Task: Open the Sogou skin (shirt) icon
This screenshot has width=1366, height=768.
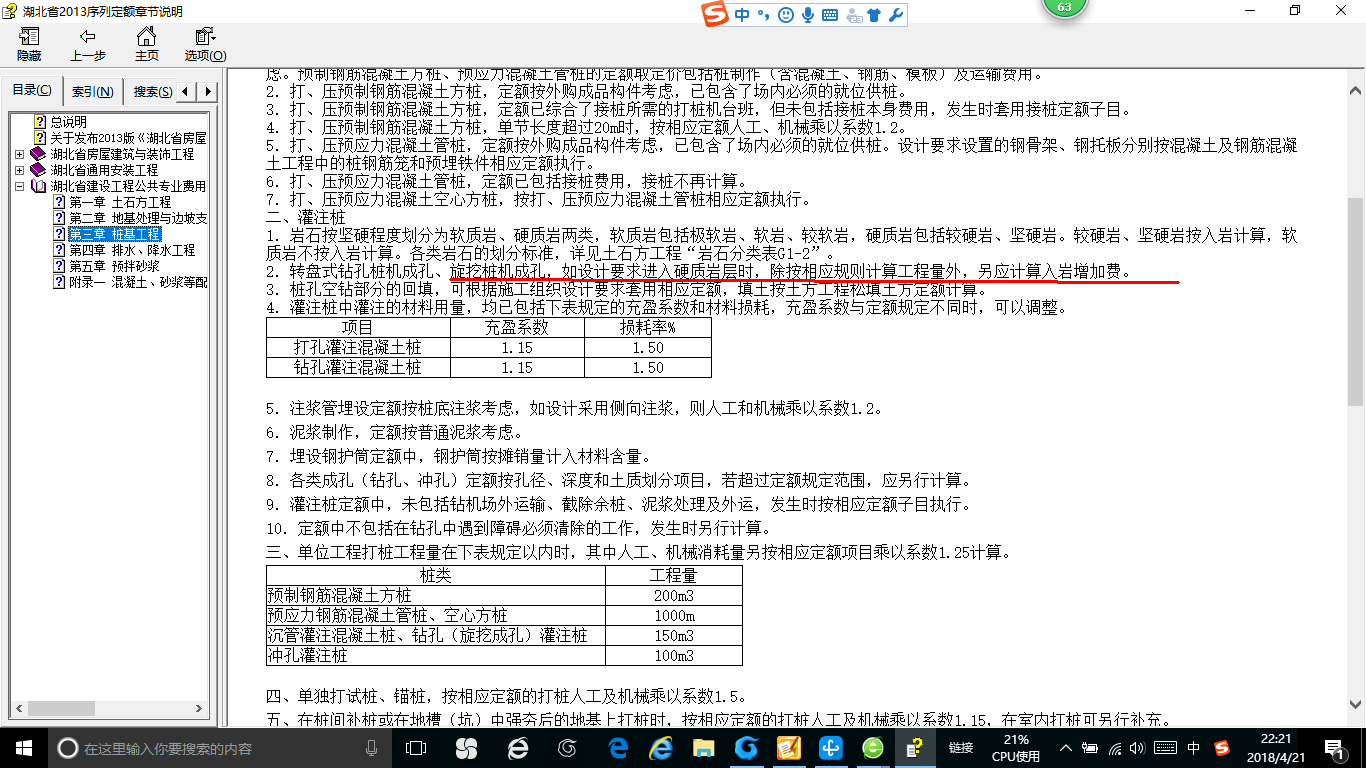Action: (875, 15)
